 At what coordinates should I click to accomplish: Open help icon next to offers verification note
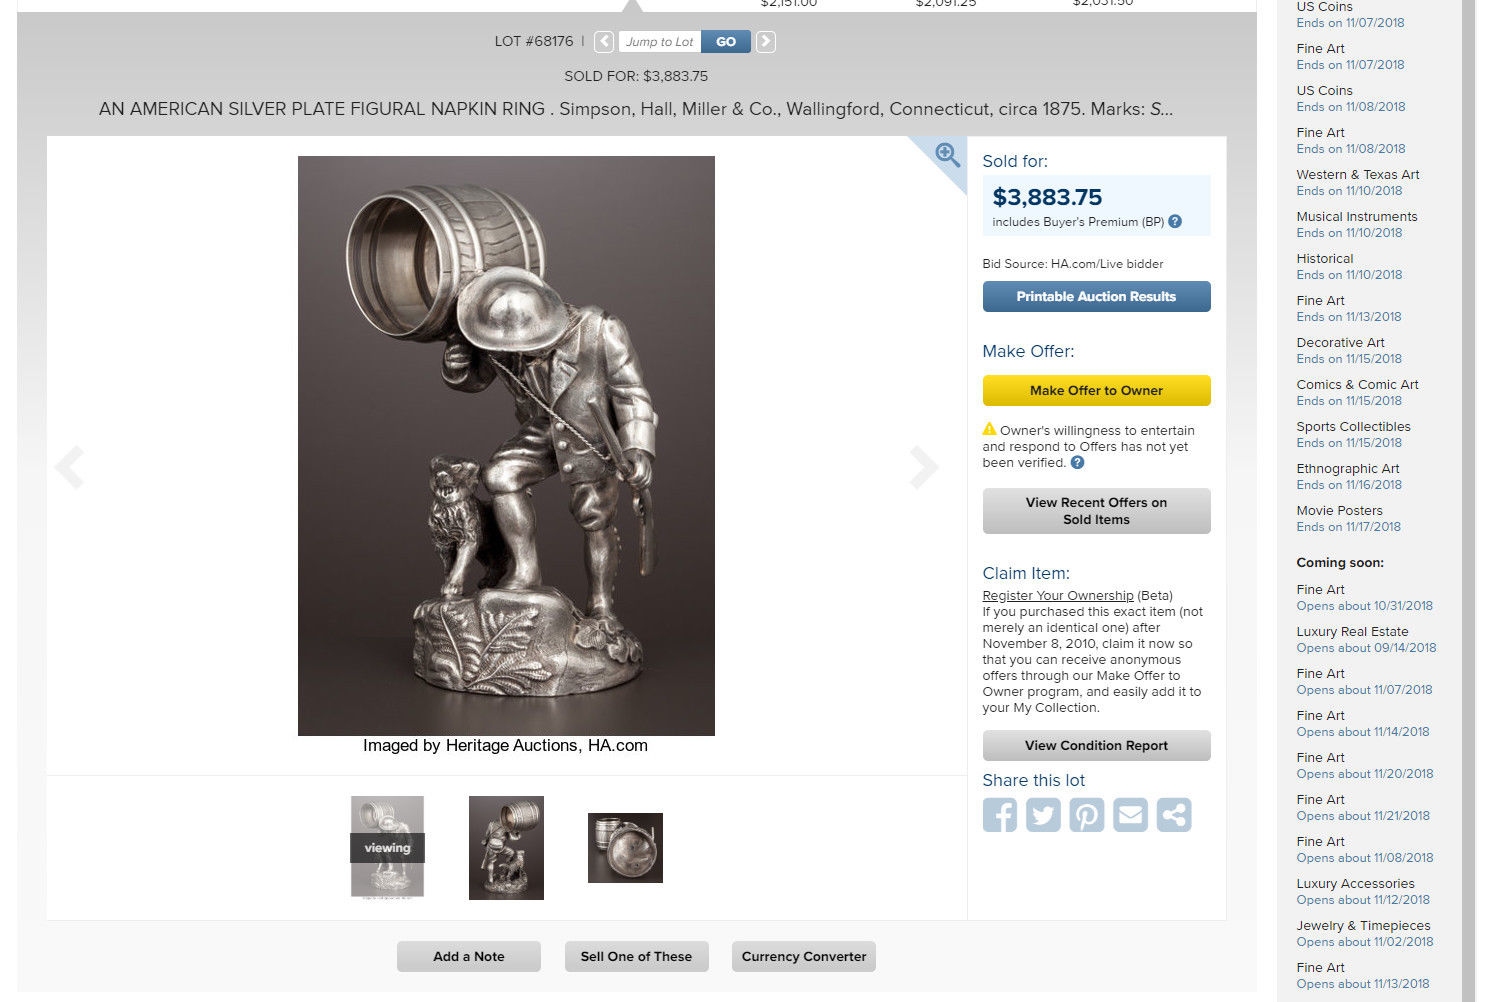(1077, 463)
